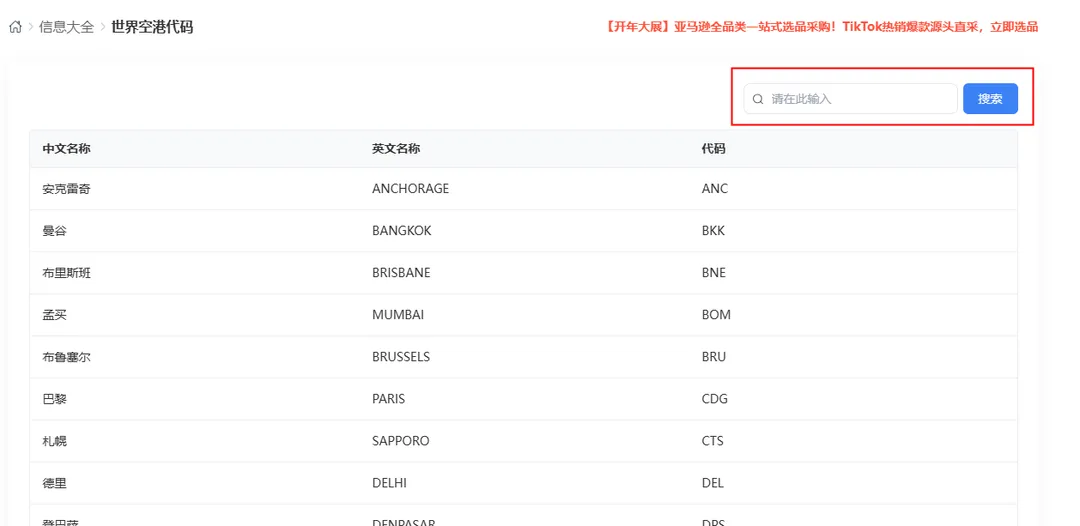Select the DEL code cell
1080x526 pixels.
pos(712,483)
